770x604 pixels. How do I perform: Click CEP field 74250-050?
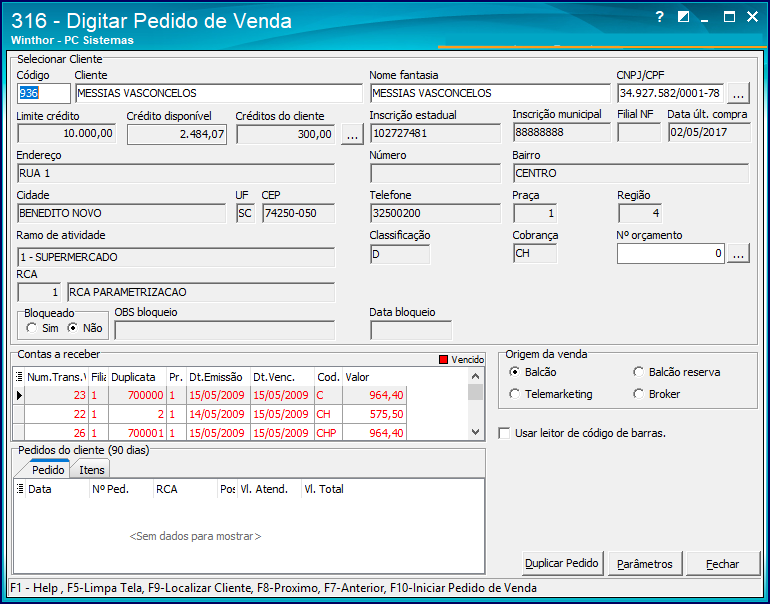(298, 214)
